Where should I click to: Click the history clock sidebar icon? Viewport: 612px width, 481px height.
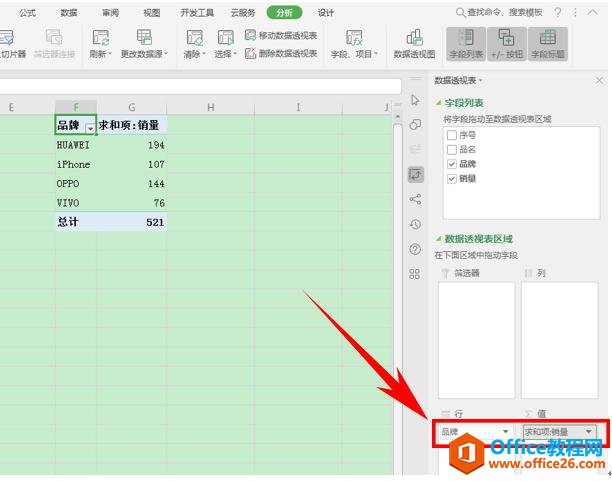tap(415, 224)
